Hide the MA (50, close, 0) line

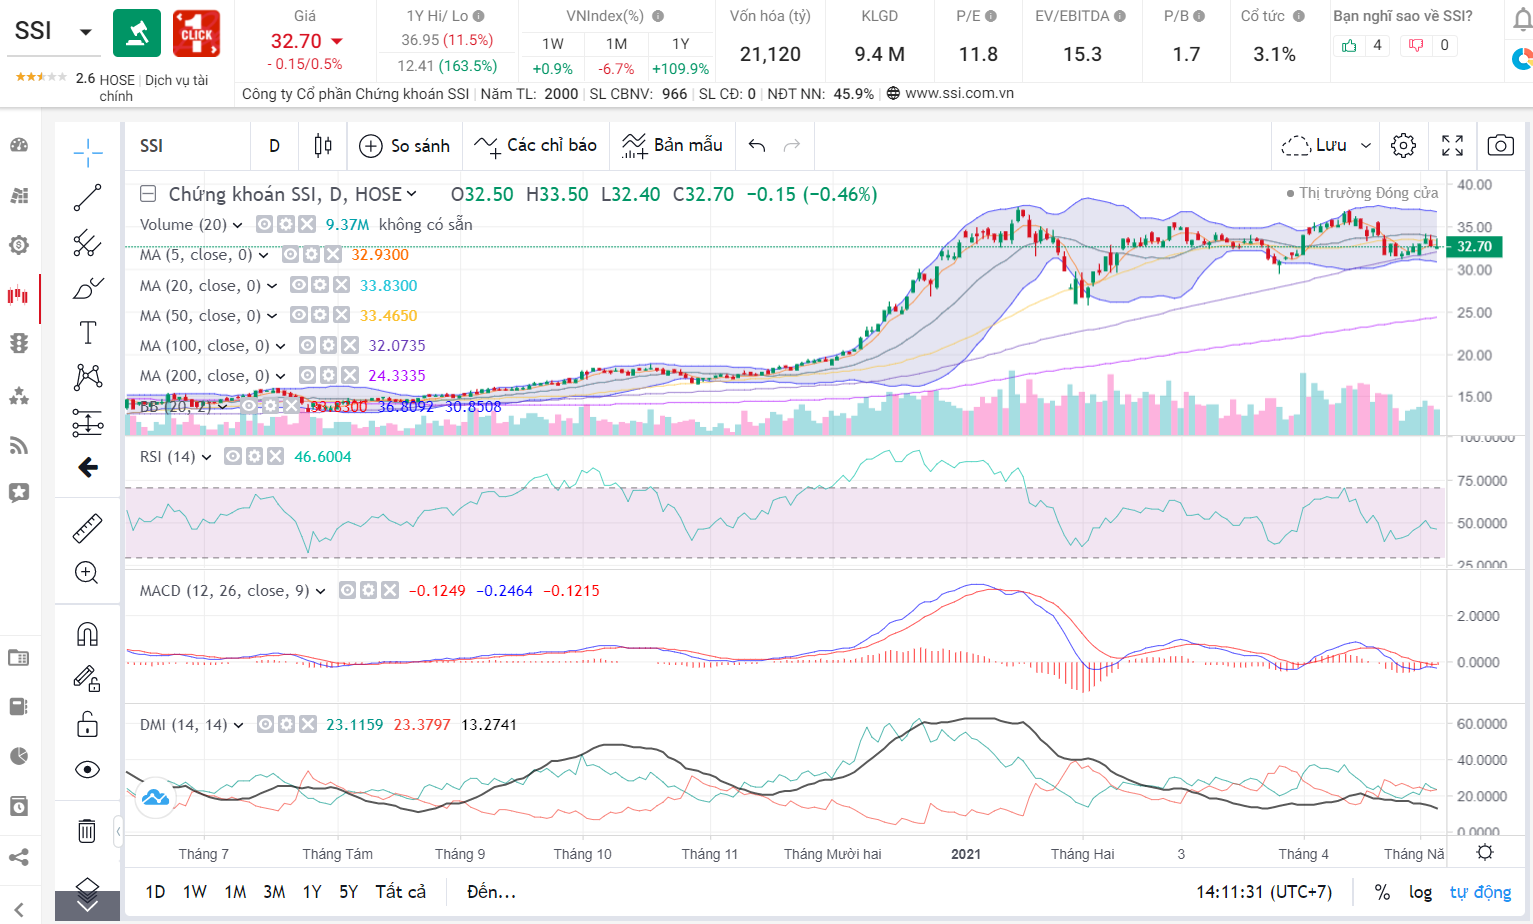[299, 315]
